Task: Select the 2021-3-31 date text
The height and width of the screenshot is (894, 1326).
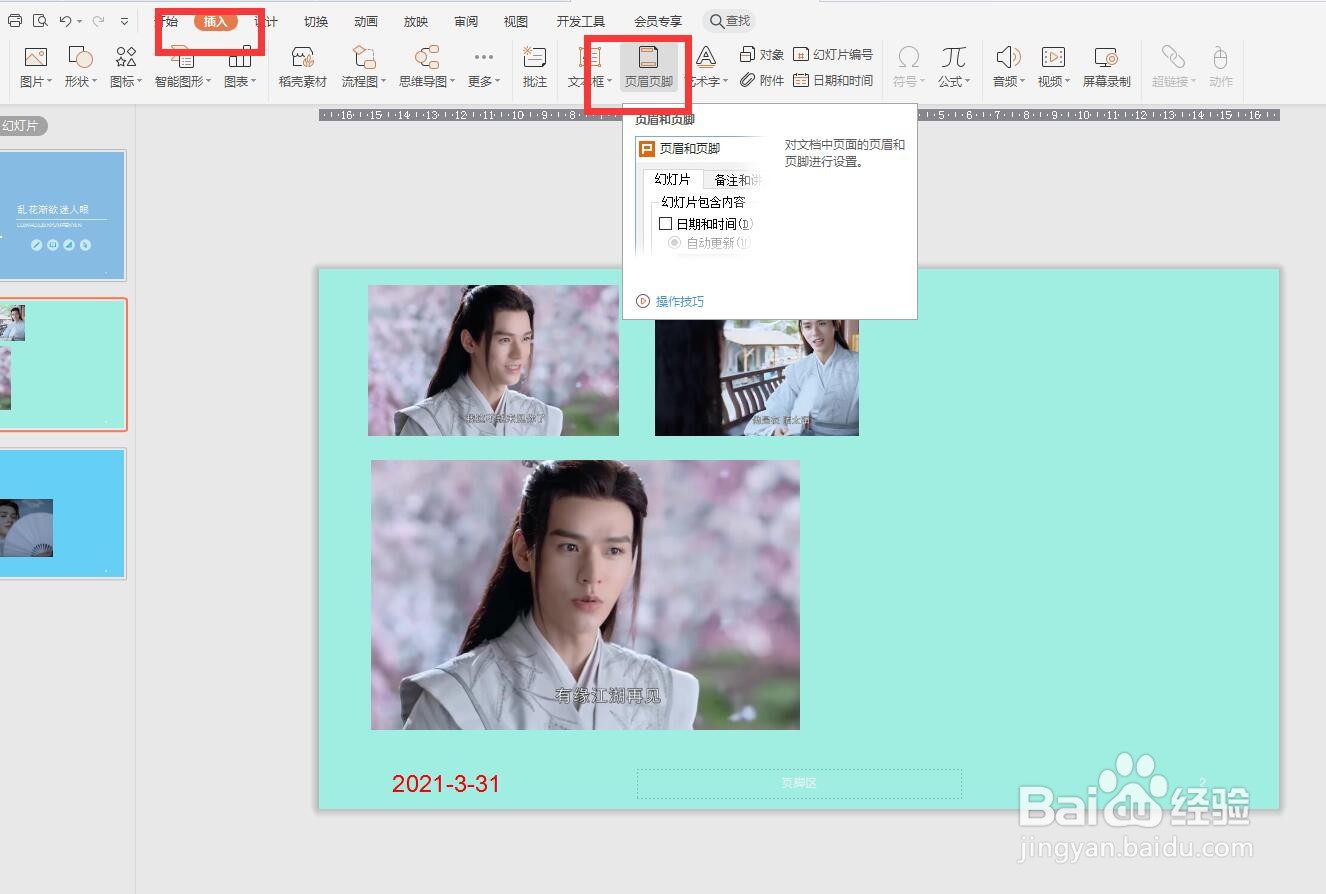Action: (446, 784)
